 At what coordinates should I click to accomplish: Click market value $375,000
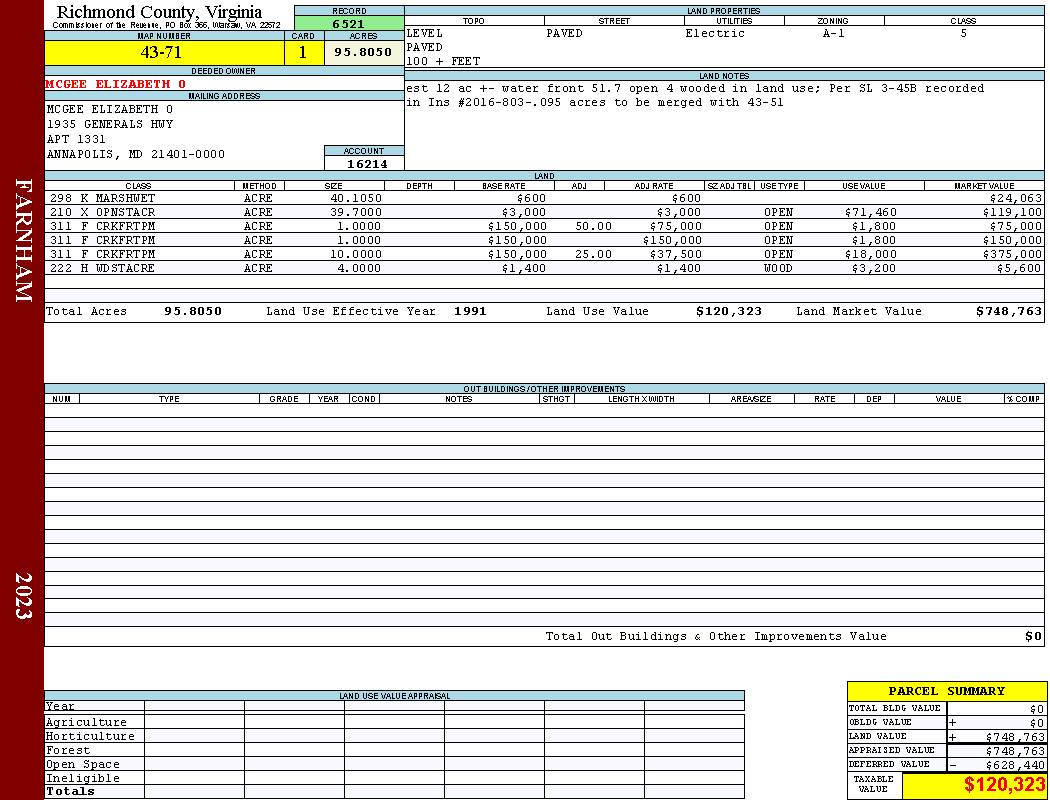pyautogui.click(x=1012, y=254)
